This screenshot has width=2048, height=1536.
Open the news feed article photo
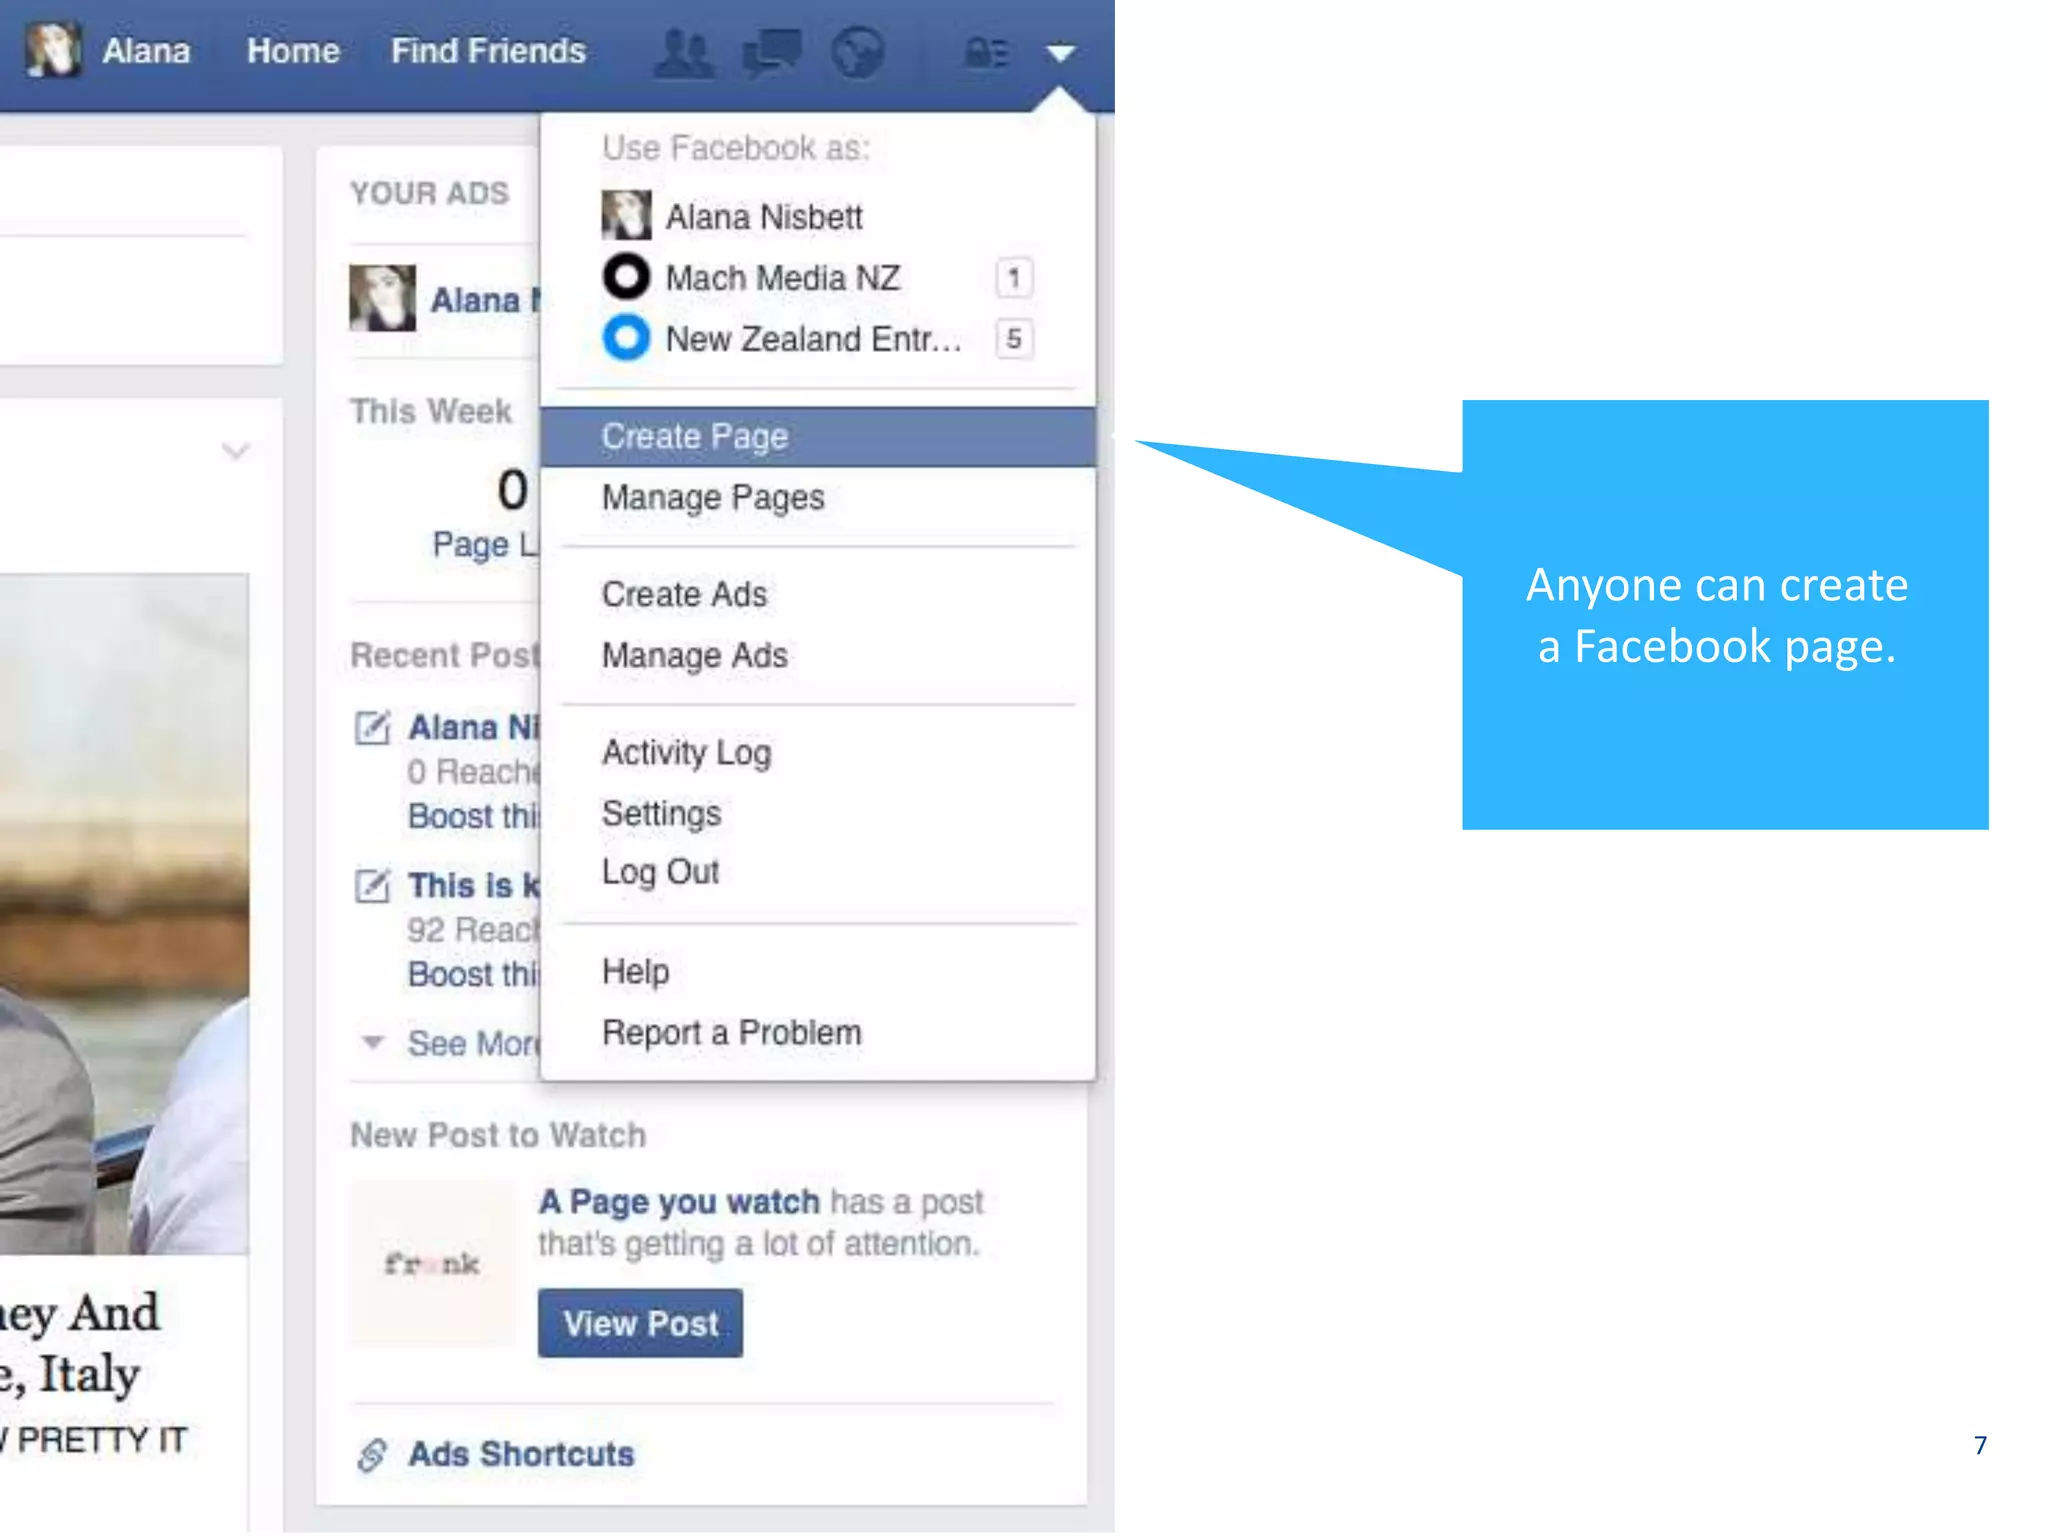coord(124,913)
